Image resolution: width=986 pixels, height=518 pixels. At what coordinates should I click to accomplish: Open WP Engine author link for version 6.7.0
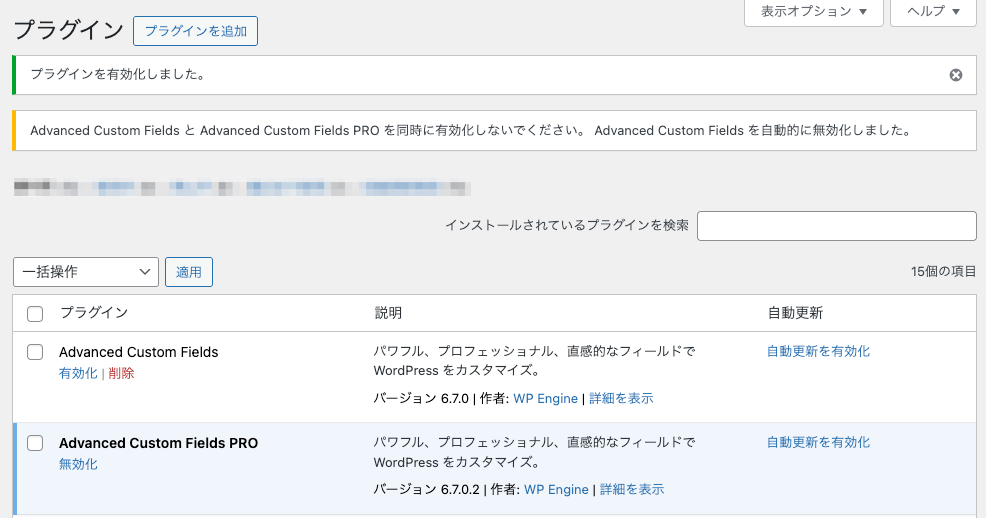pos(545,398)
